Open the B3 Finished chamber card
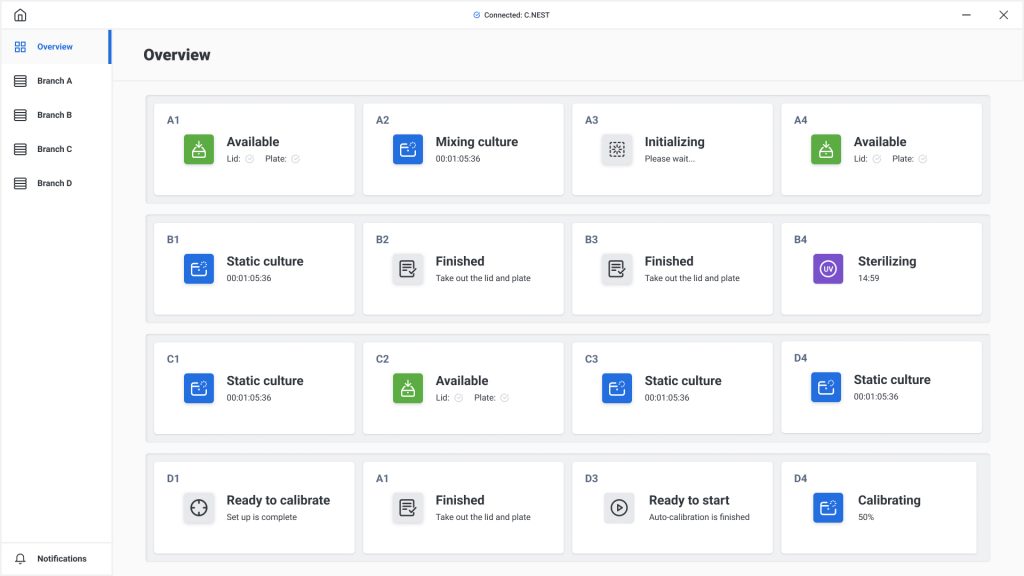This screenshot has width=1024, height=576. [x=672, y=268]
